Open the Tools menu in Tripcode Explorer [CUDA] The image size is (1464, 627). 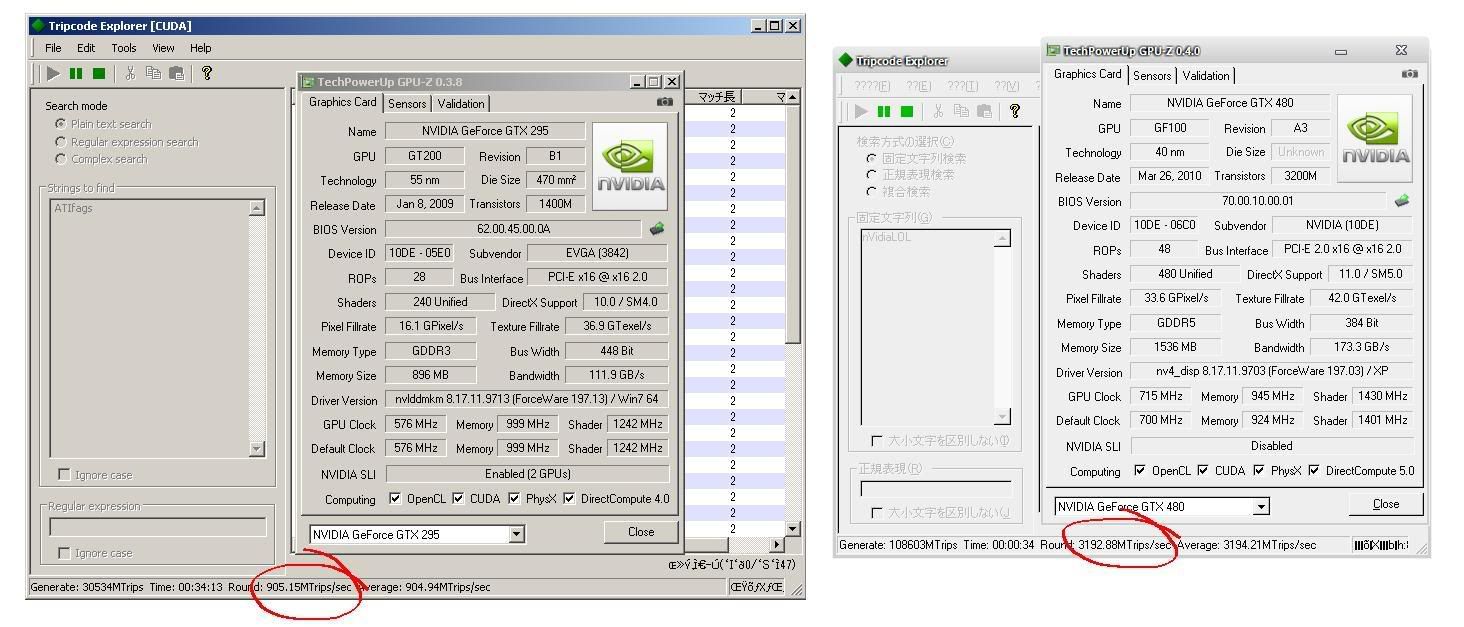(x=124, y=48)
